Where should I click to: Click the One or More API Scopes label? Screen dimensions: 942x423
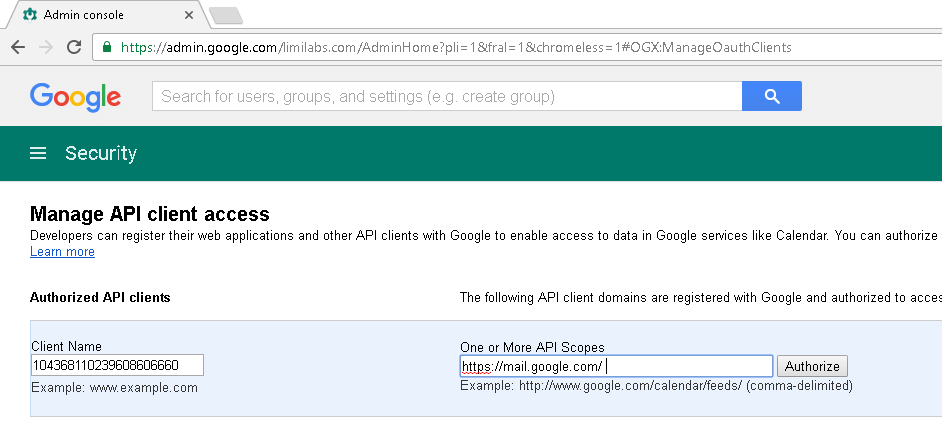click(532, 347)
